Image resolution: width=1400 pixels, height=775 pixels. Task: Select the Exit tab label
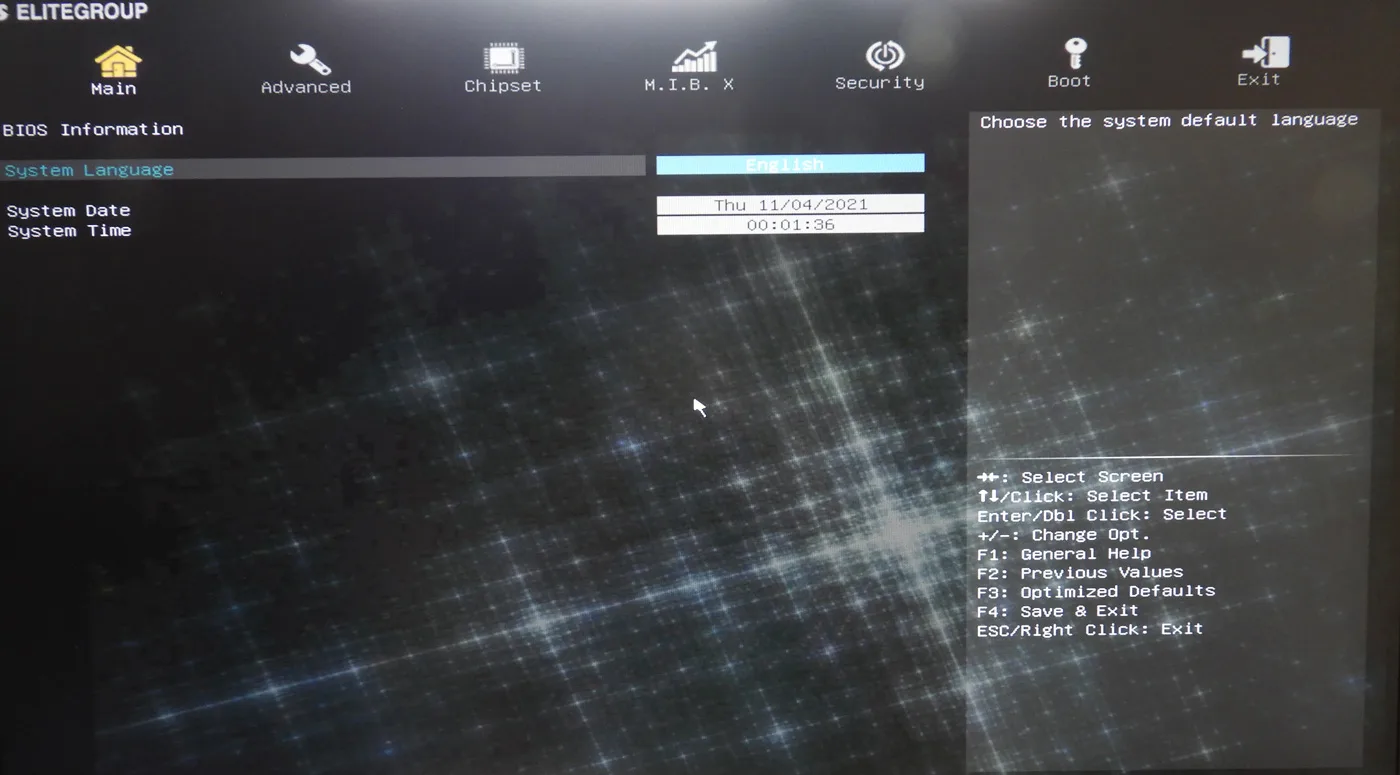click(x=1259, y=79)
